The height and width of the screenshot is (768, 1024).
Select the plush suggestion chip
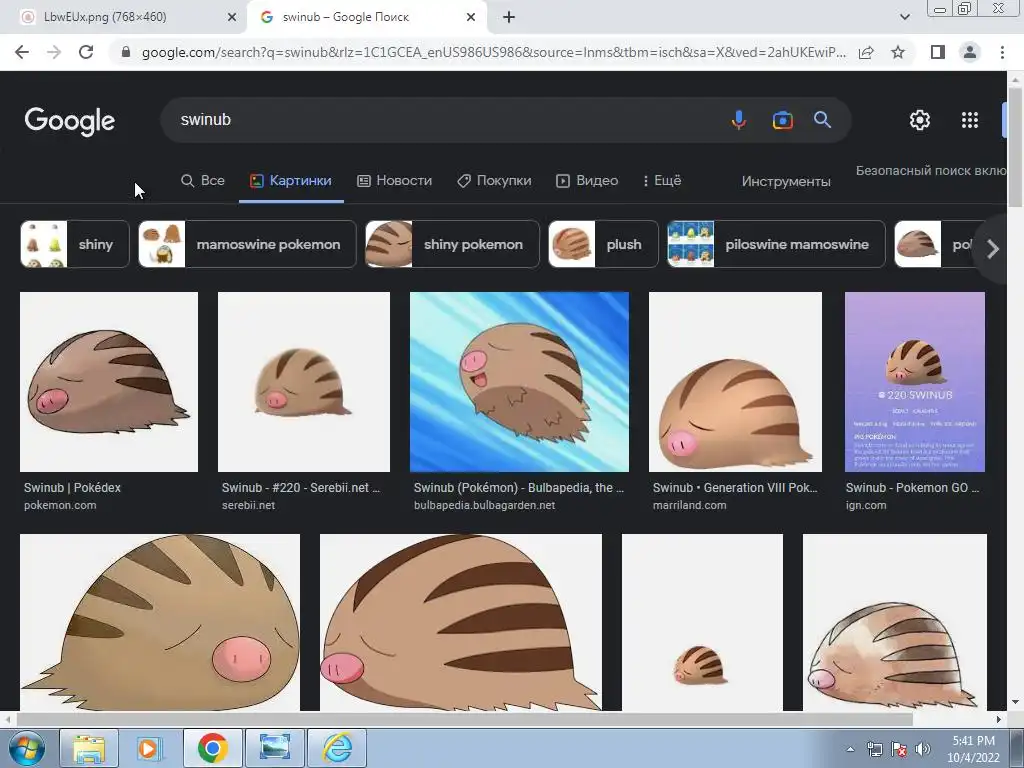pos(603,244)
